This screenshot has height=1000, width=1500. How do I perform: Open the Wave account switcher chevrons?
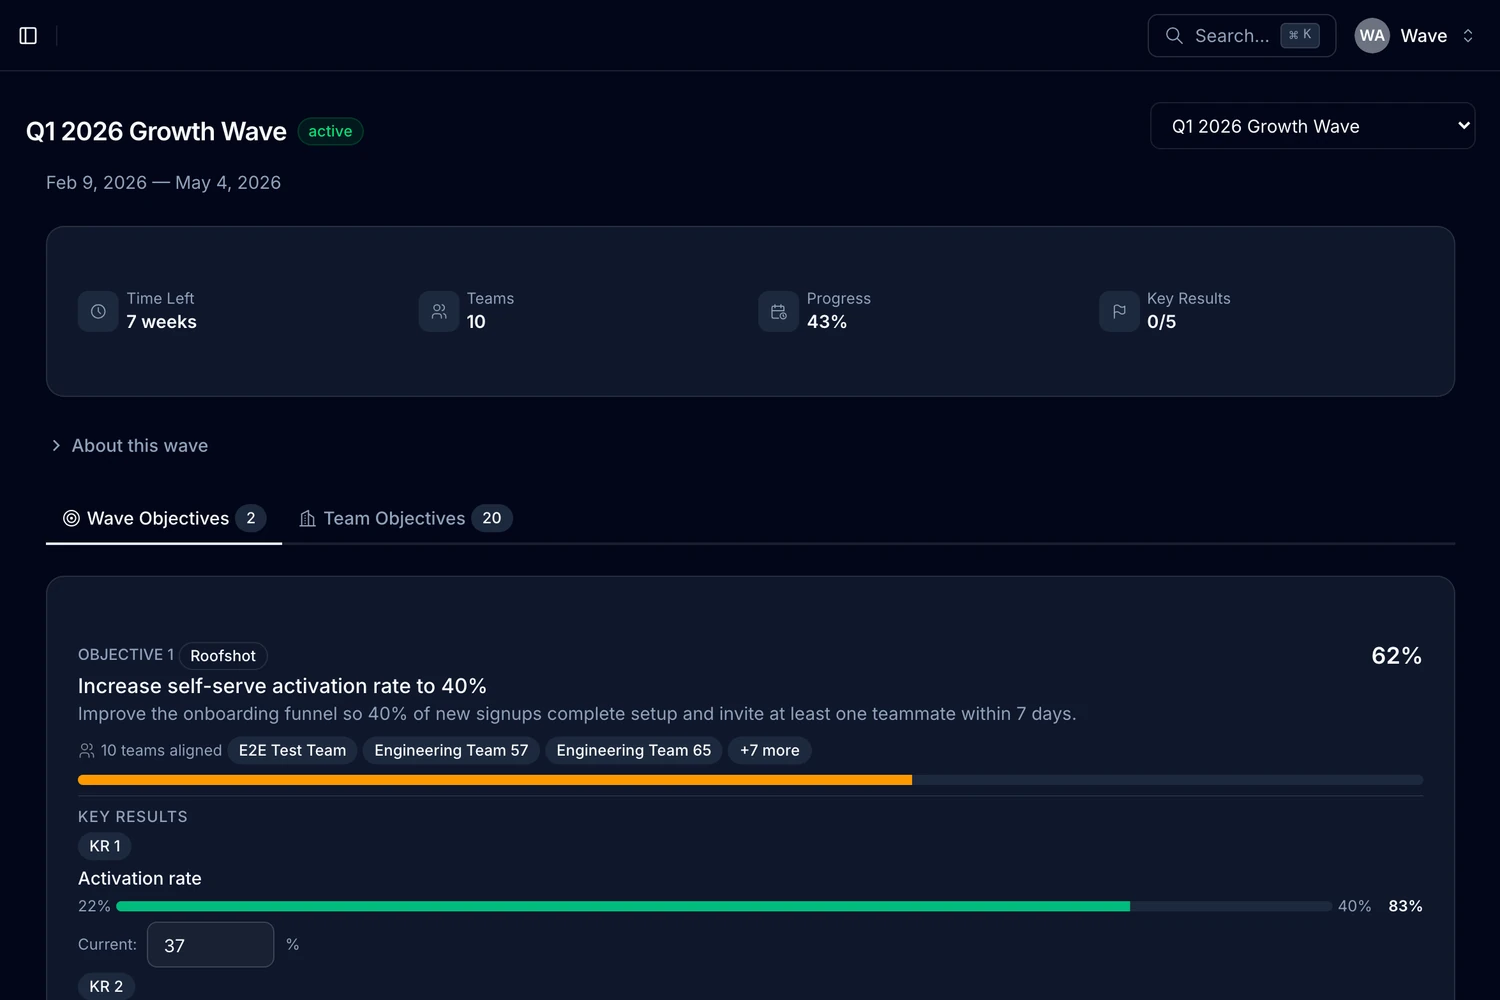[x=1468, y=36]
